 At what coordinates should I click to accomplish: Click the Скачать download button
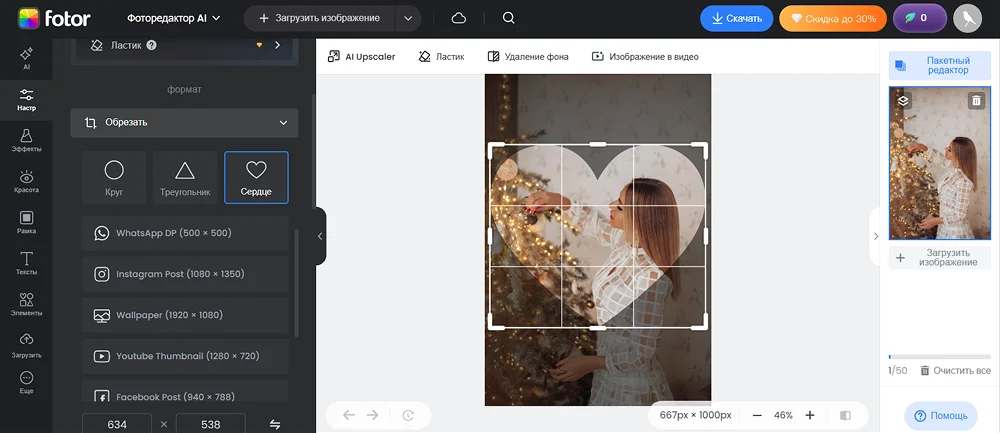click(x=736, y=18)
